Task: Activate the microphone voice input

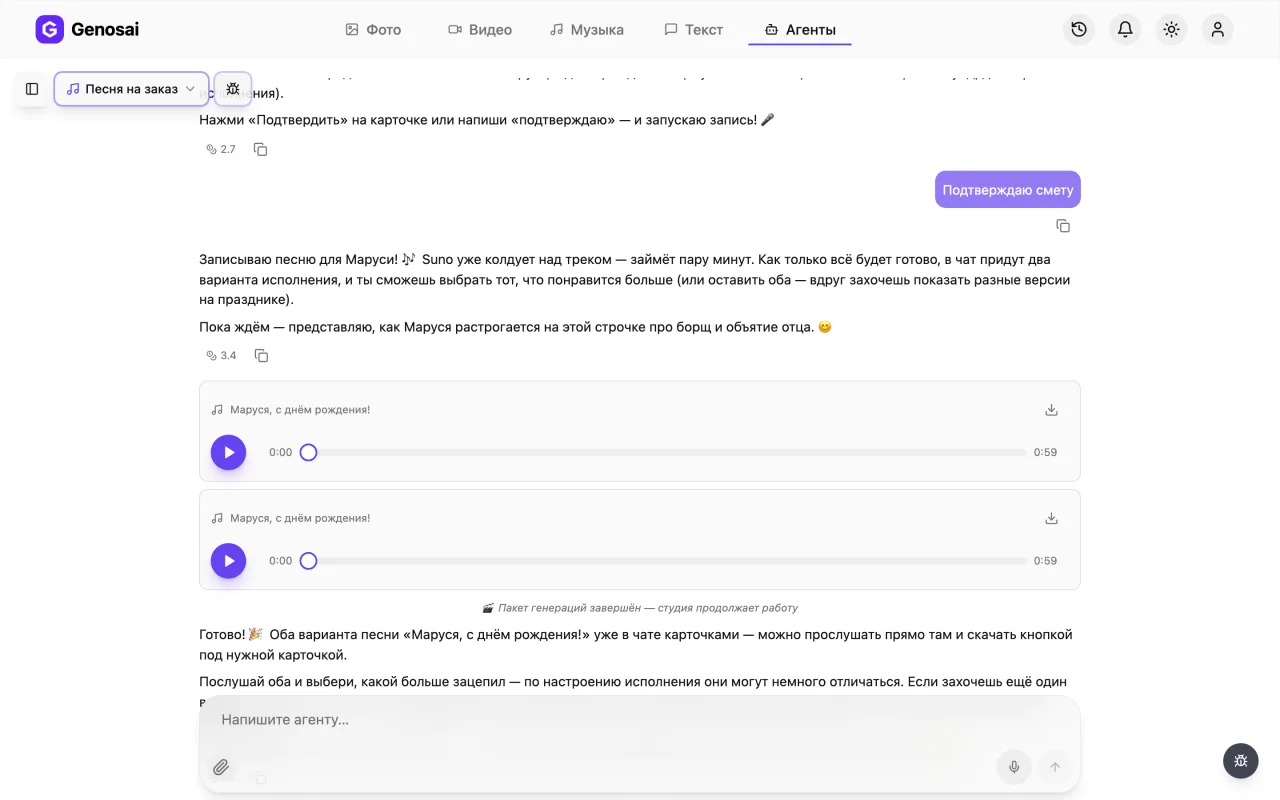Action: (1014, 767)
